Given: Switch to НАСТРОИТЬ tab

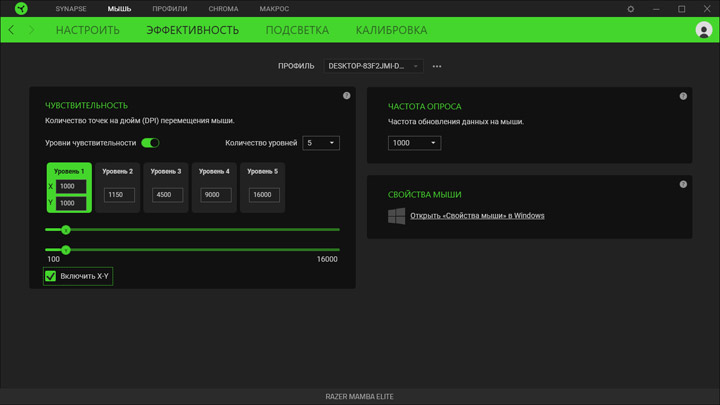Looking at the screenshot, I should pos(88,30).
